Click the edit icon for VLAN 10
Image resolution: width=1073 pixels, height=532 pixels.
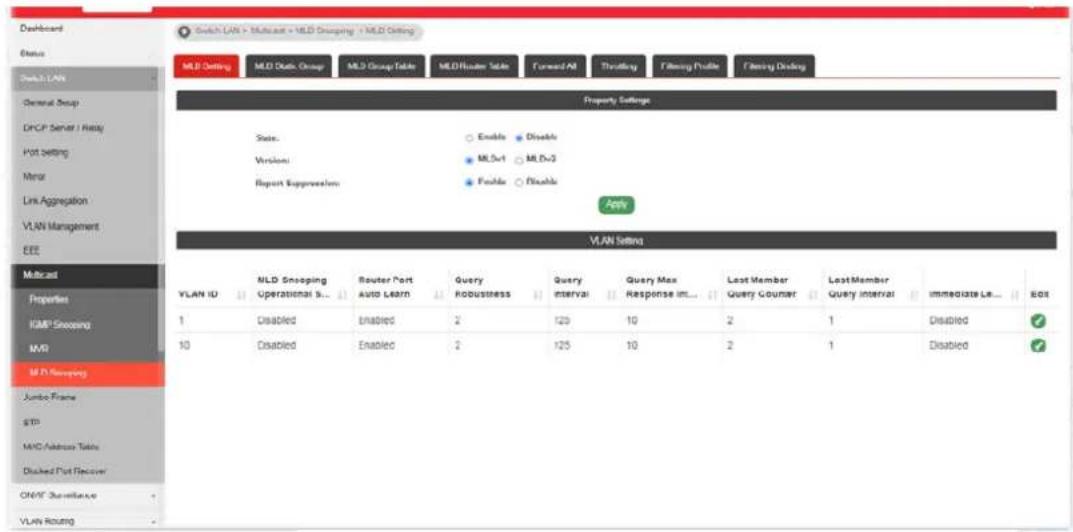pyautogui.click(x=1037, y=346)
